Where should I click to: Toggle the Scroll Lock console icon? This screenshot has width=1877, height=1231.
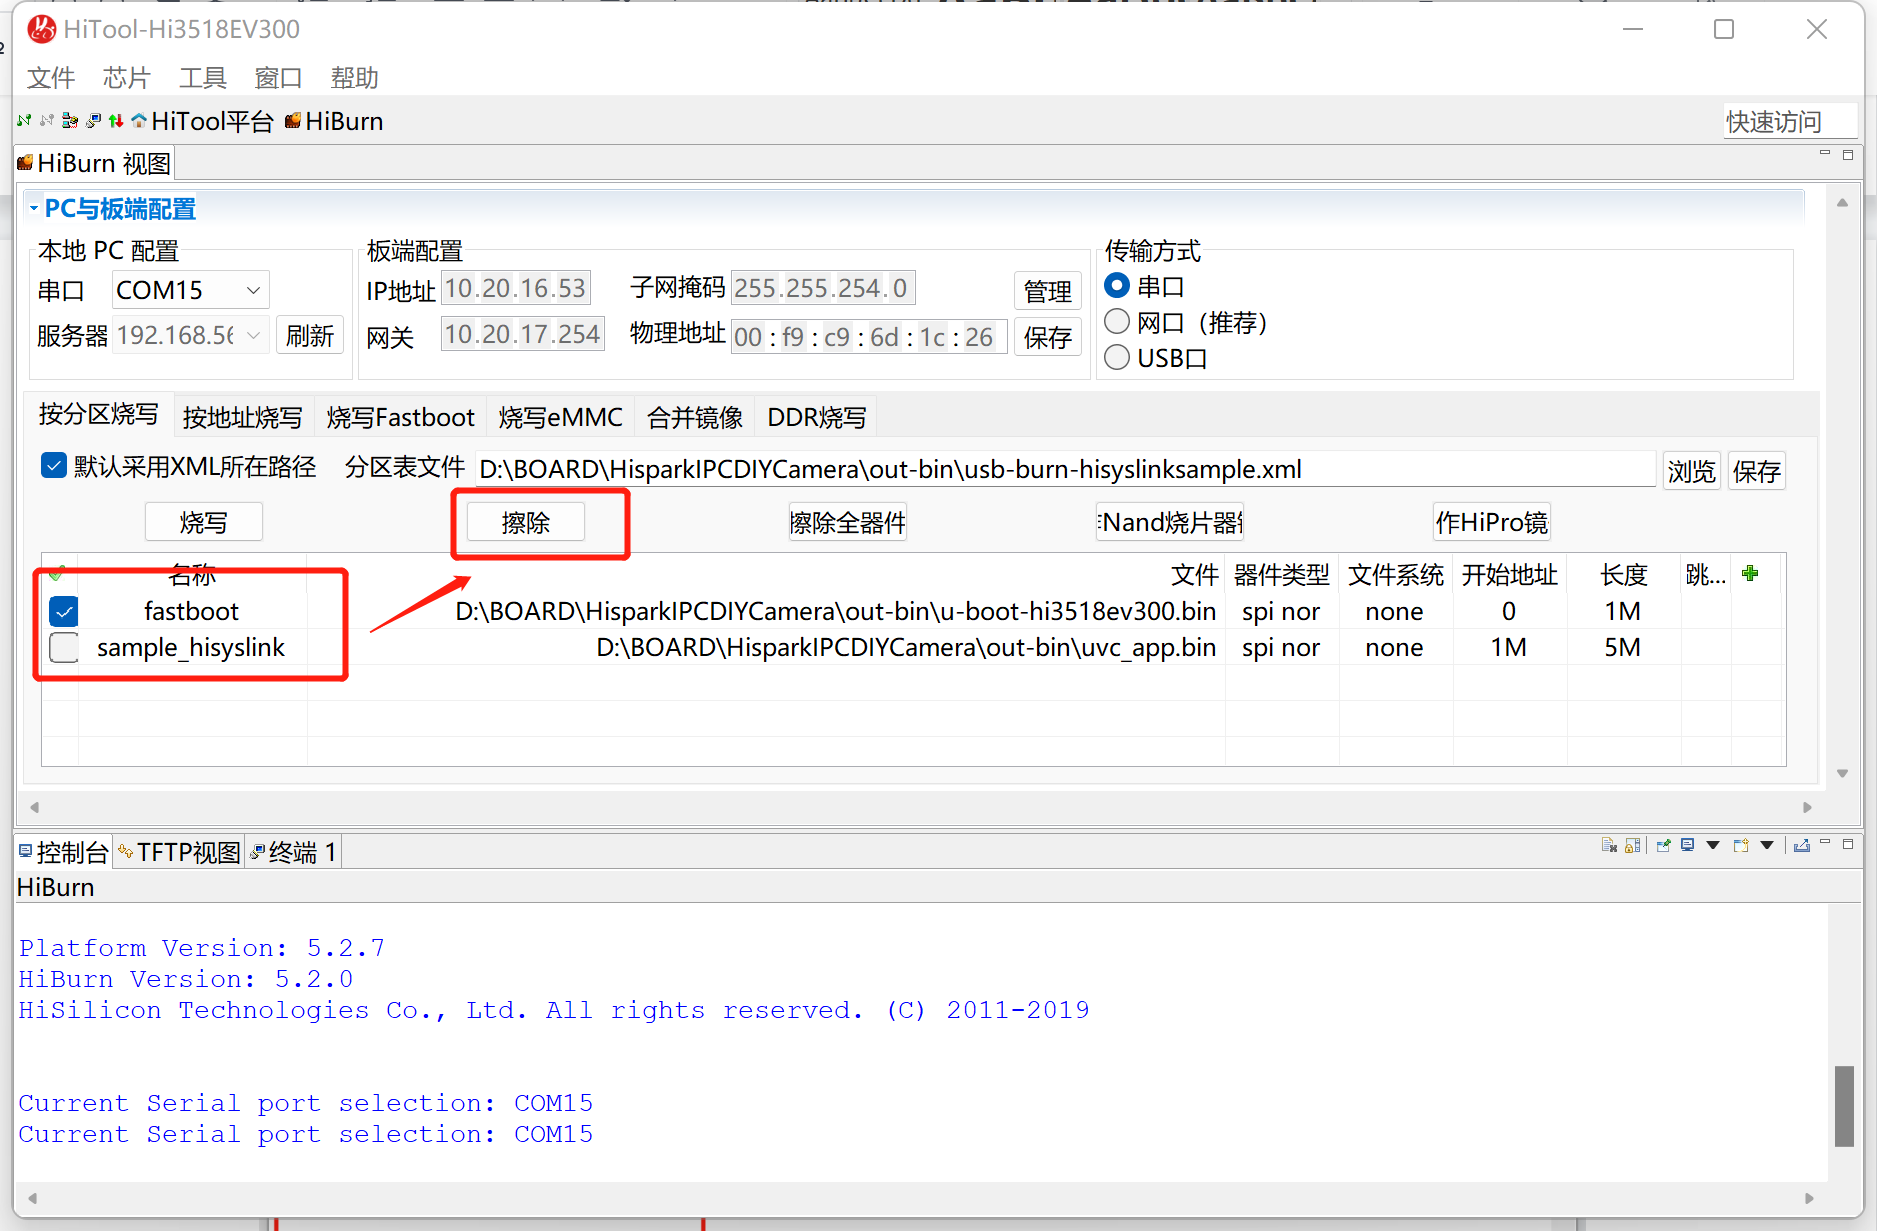[x=1633, y=845]
